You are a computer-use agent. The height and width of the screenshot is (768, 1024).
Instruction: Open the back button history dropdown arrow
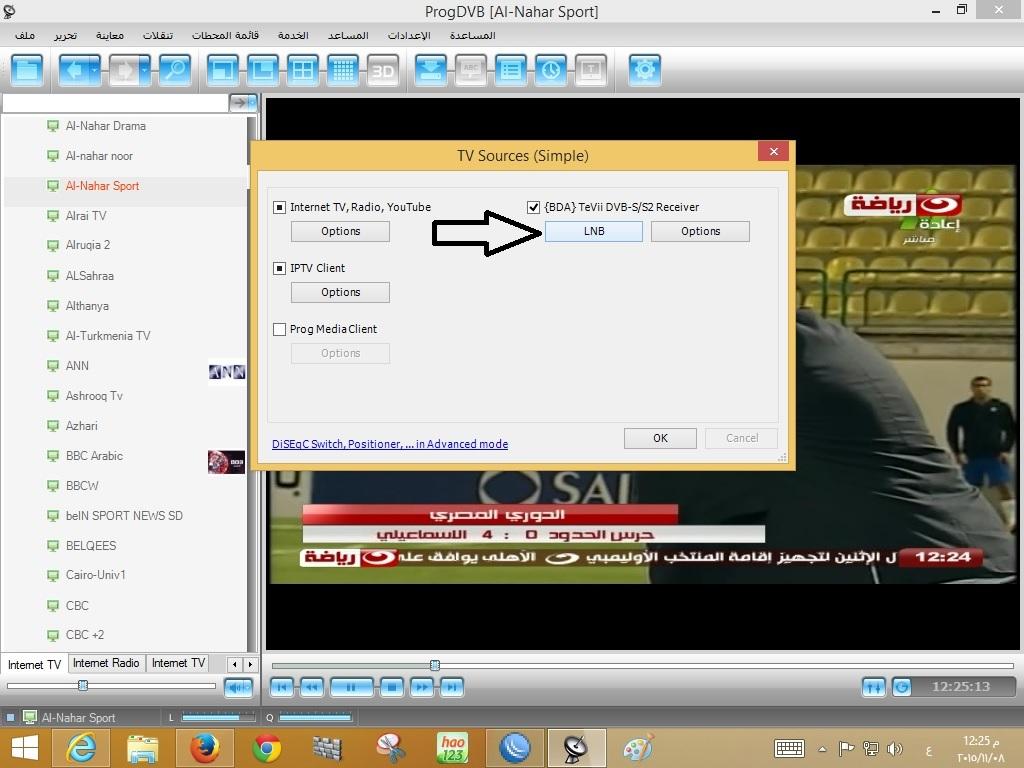click(x=95, y=69)
